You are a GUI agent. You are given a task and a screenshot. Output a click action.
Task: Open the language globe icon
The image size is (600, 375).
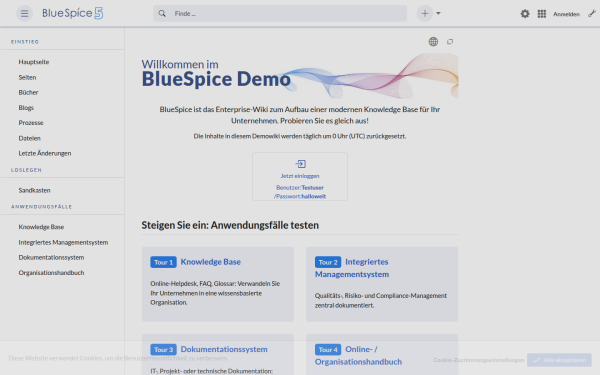[433, 41]
